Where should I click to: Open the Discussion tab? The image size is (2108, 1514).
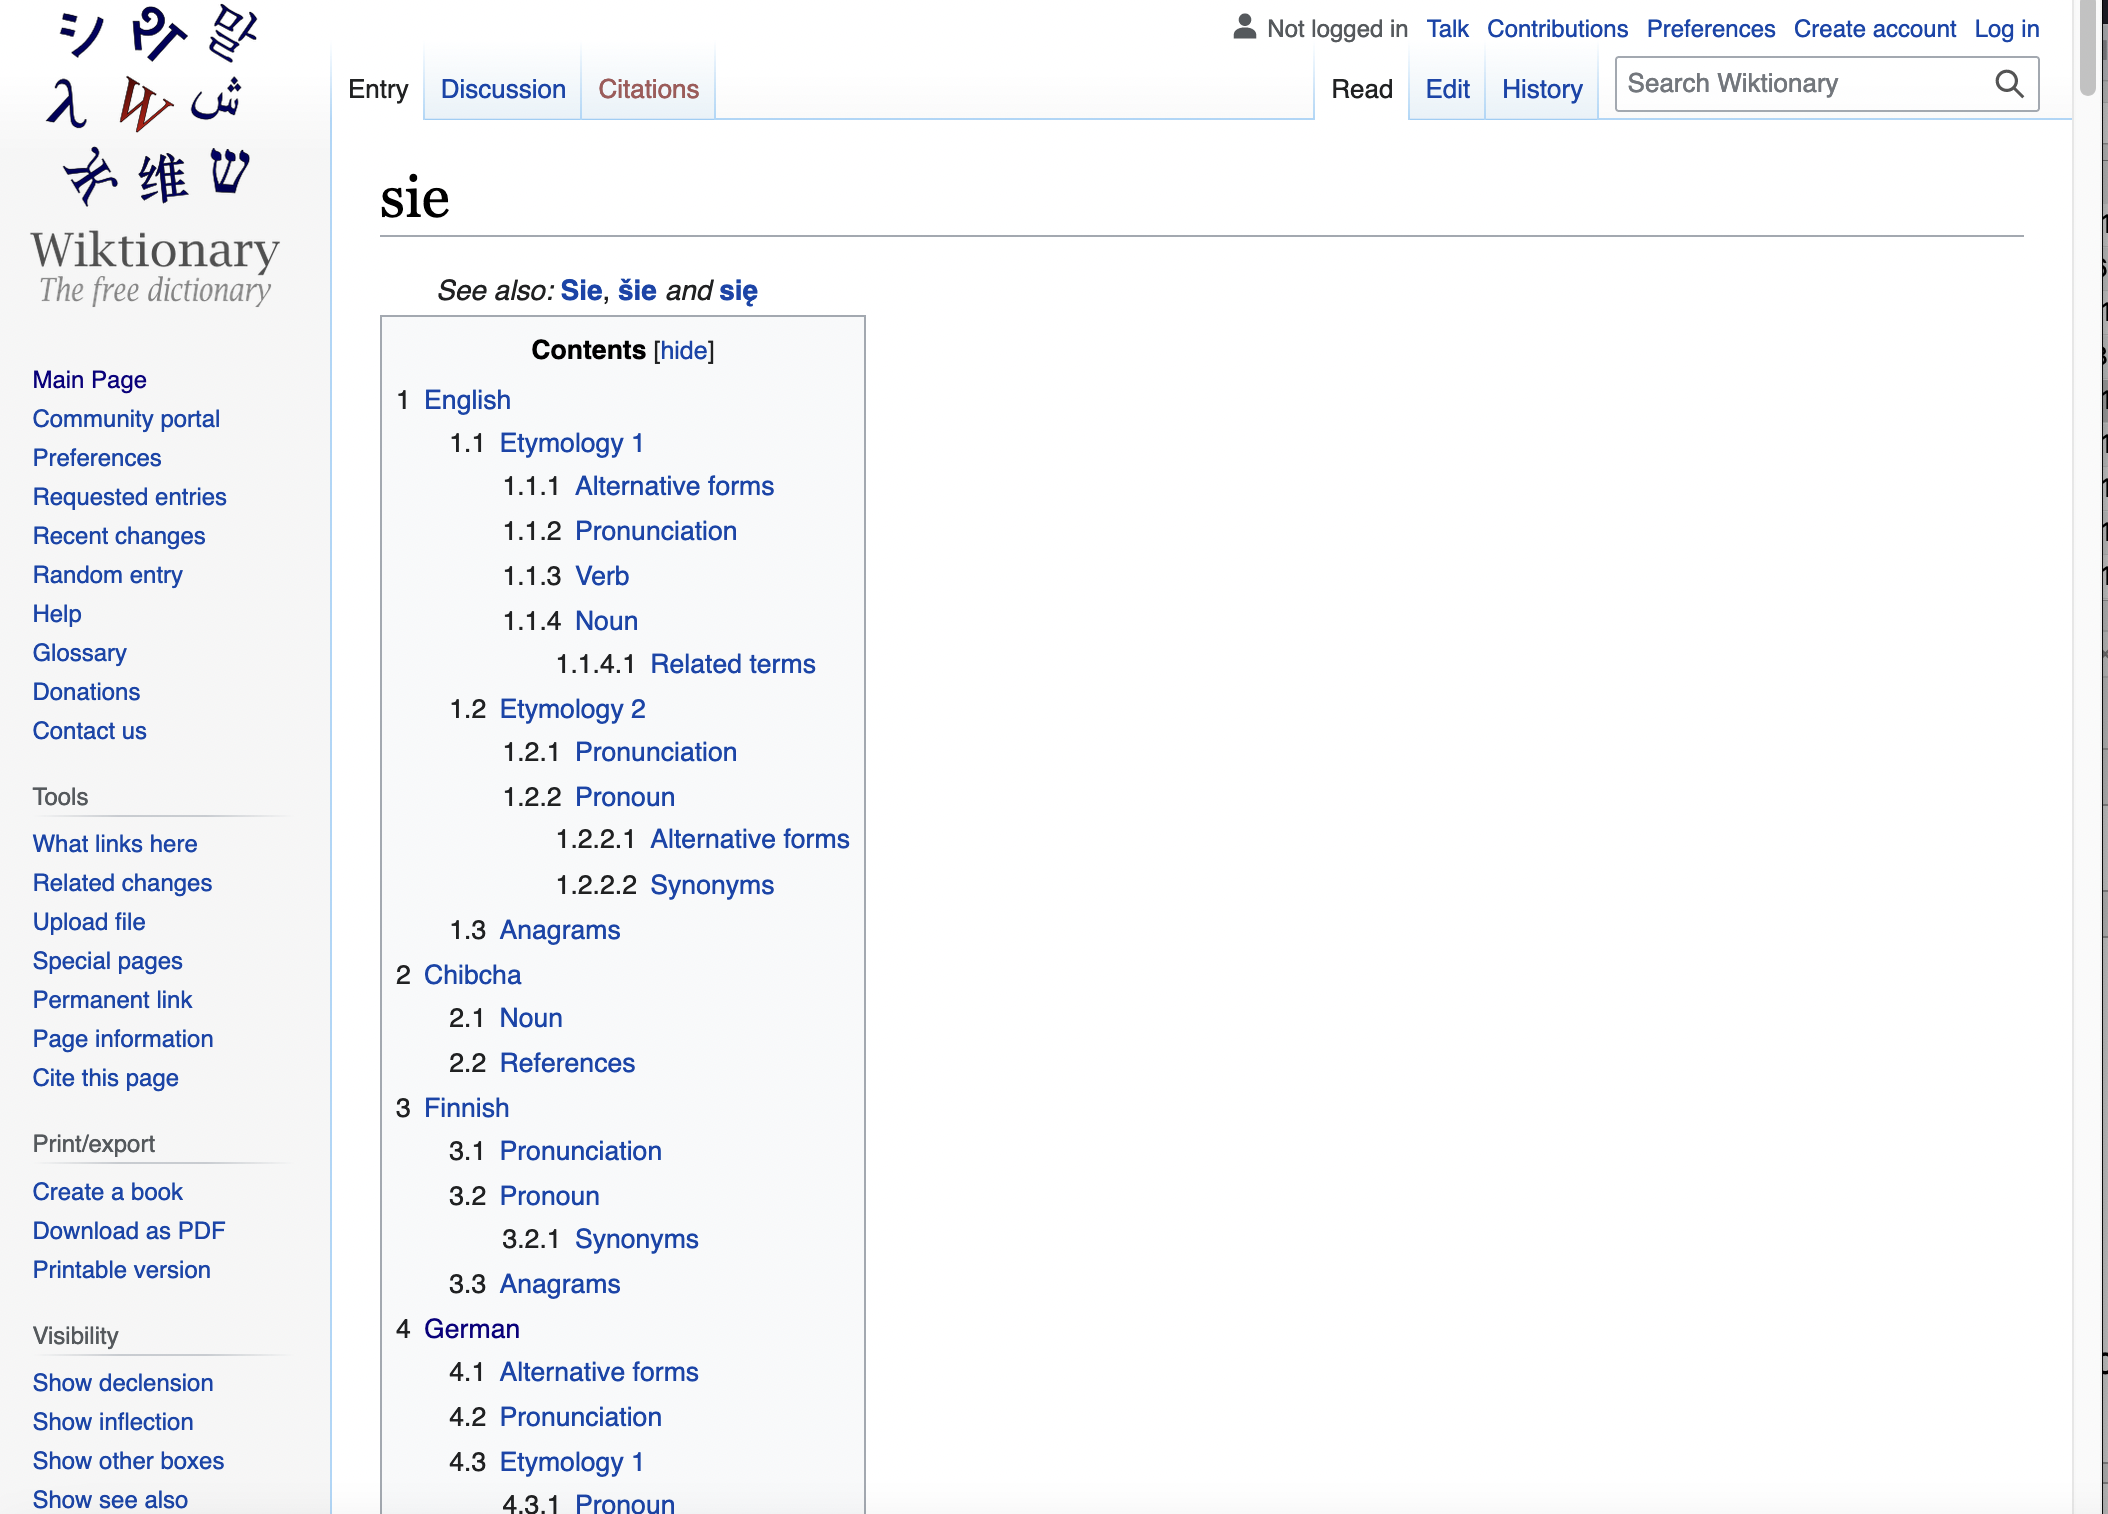[x=502, y=89]
